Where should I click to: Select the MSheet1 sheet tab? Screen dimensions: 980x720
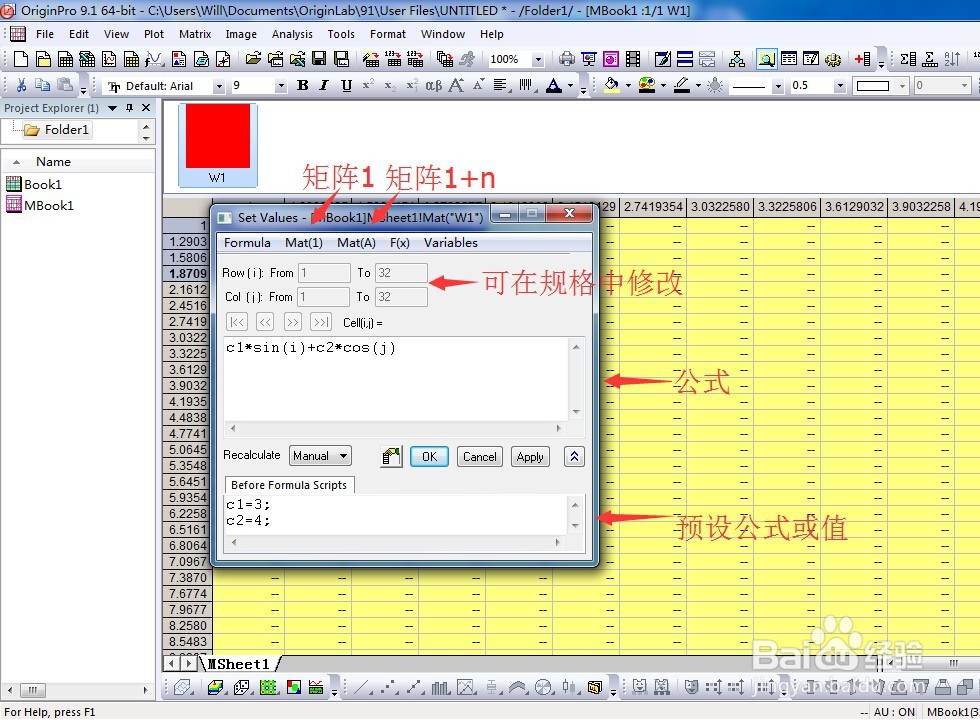click(239, 664)
